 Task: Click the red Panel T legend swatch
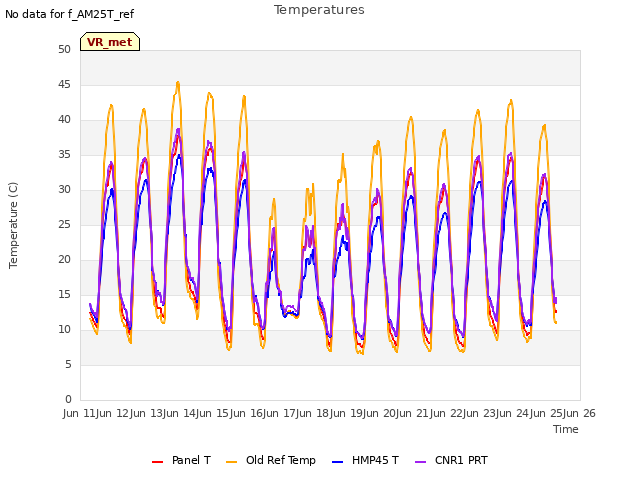pos(157,462)
